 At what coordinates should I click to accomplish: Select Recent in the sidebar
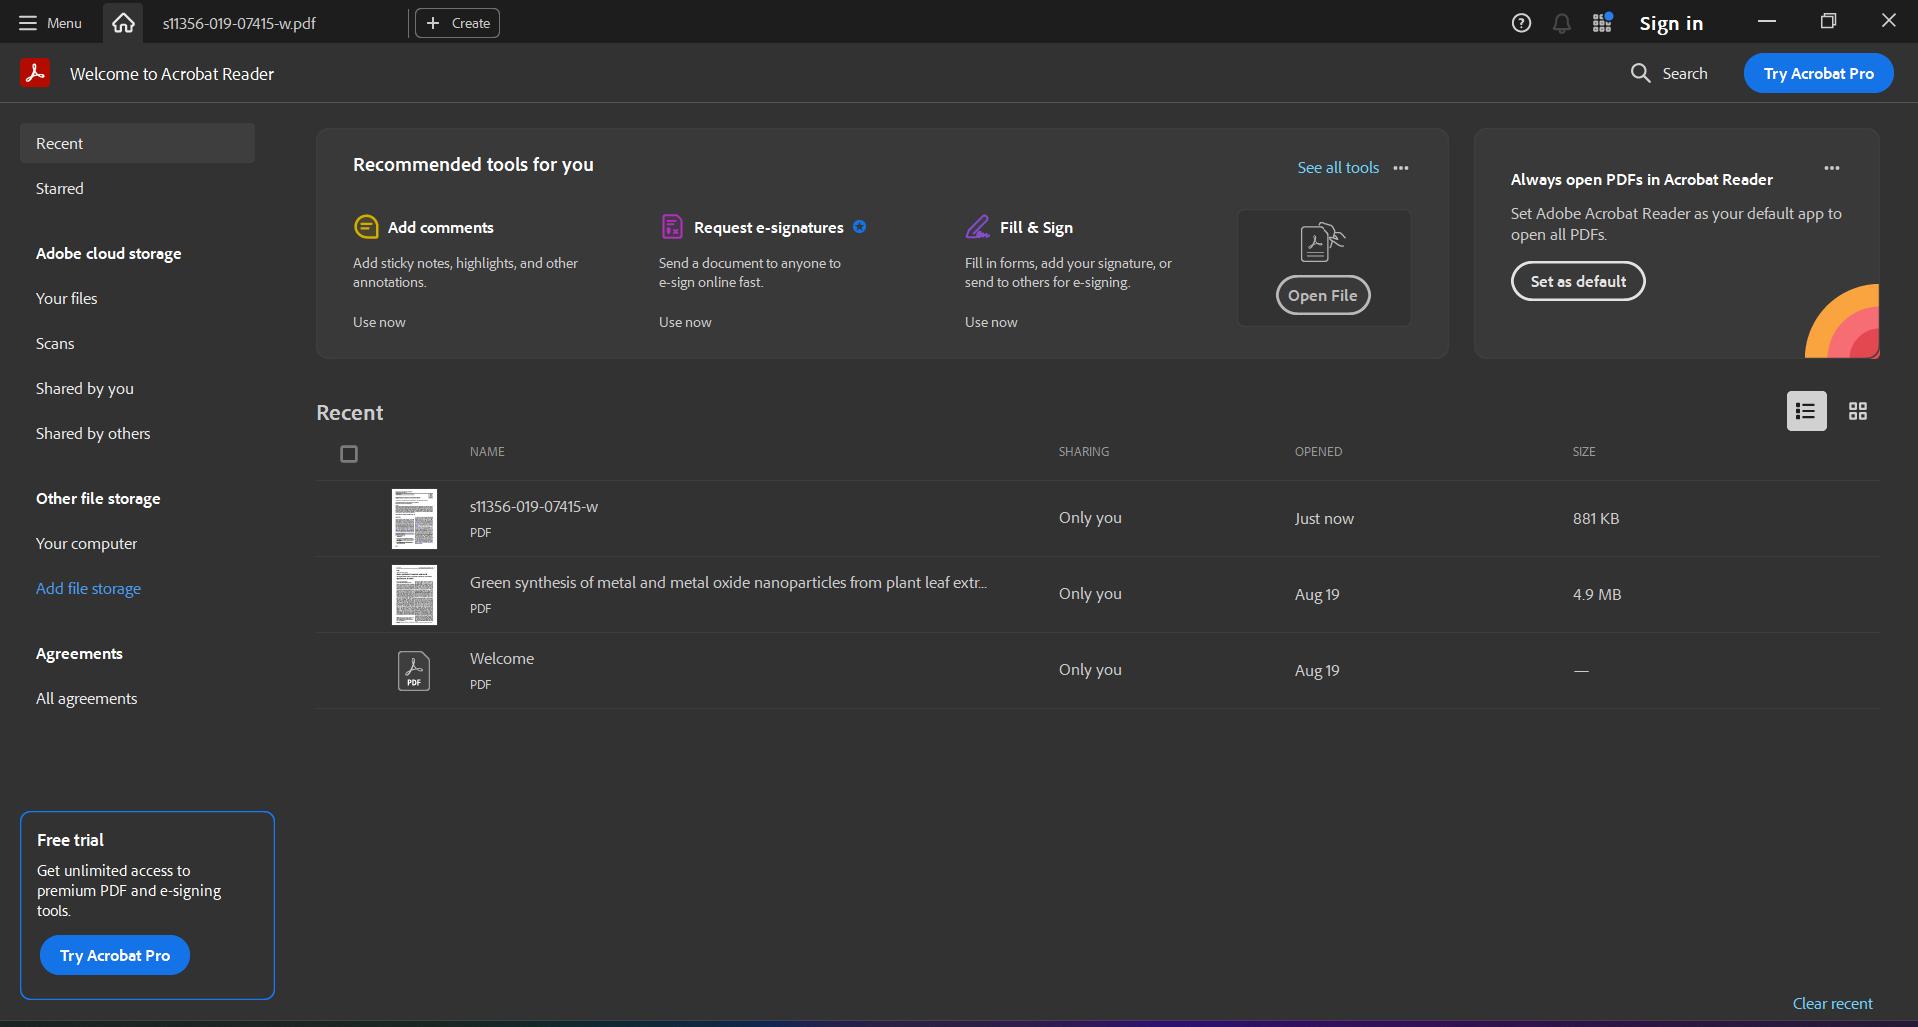point(137,143)
